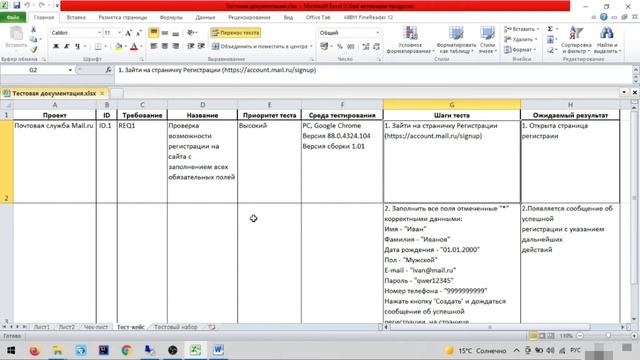
Task: Click the horizontal scrollbar of the sheet
Action: tap(490, 327)
